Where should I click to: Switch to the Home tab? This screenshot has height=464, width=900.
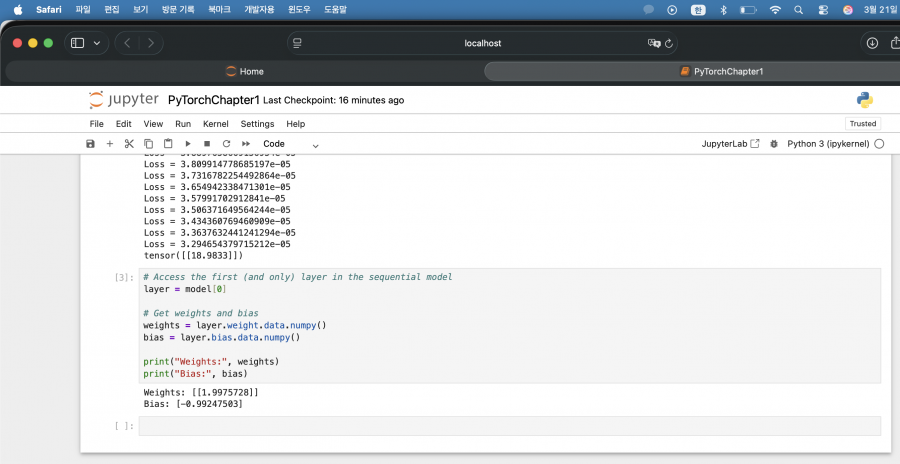[244, 72]
